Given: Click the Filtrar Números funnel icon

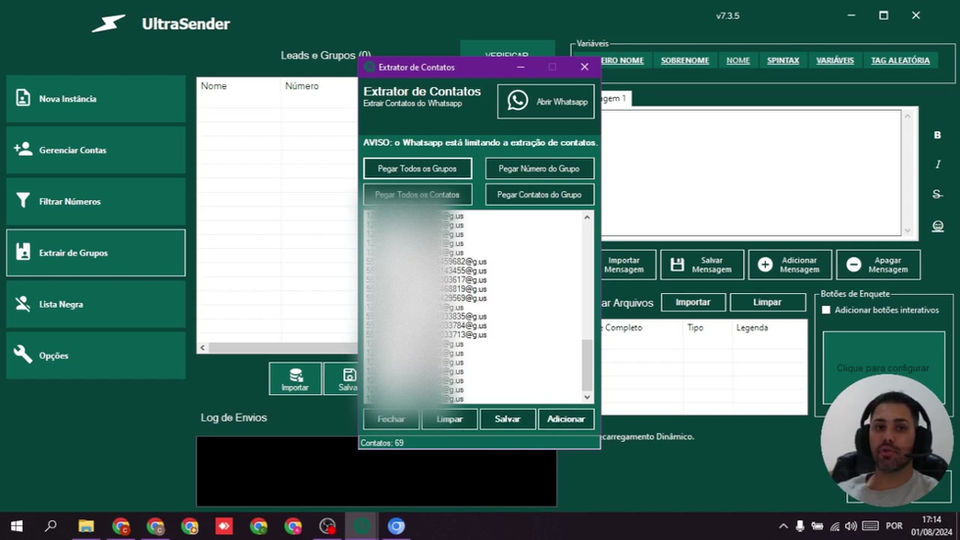Looking at the screenshot, I should click(23, 201).
